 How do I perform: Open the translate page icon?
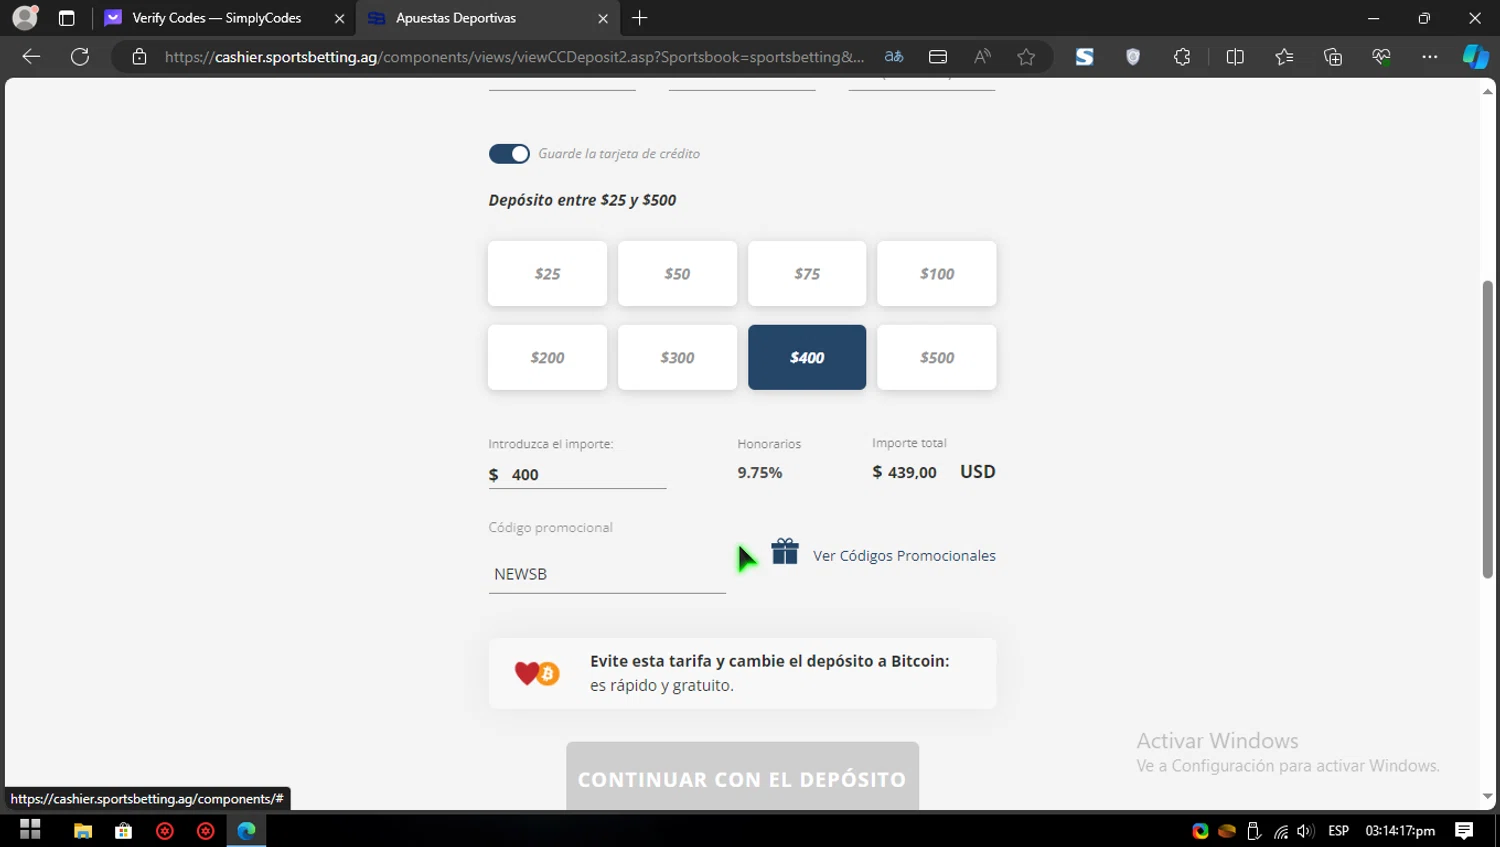(x=894, y=57)
